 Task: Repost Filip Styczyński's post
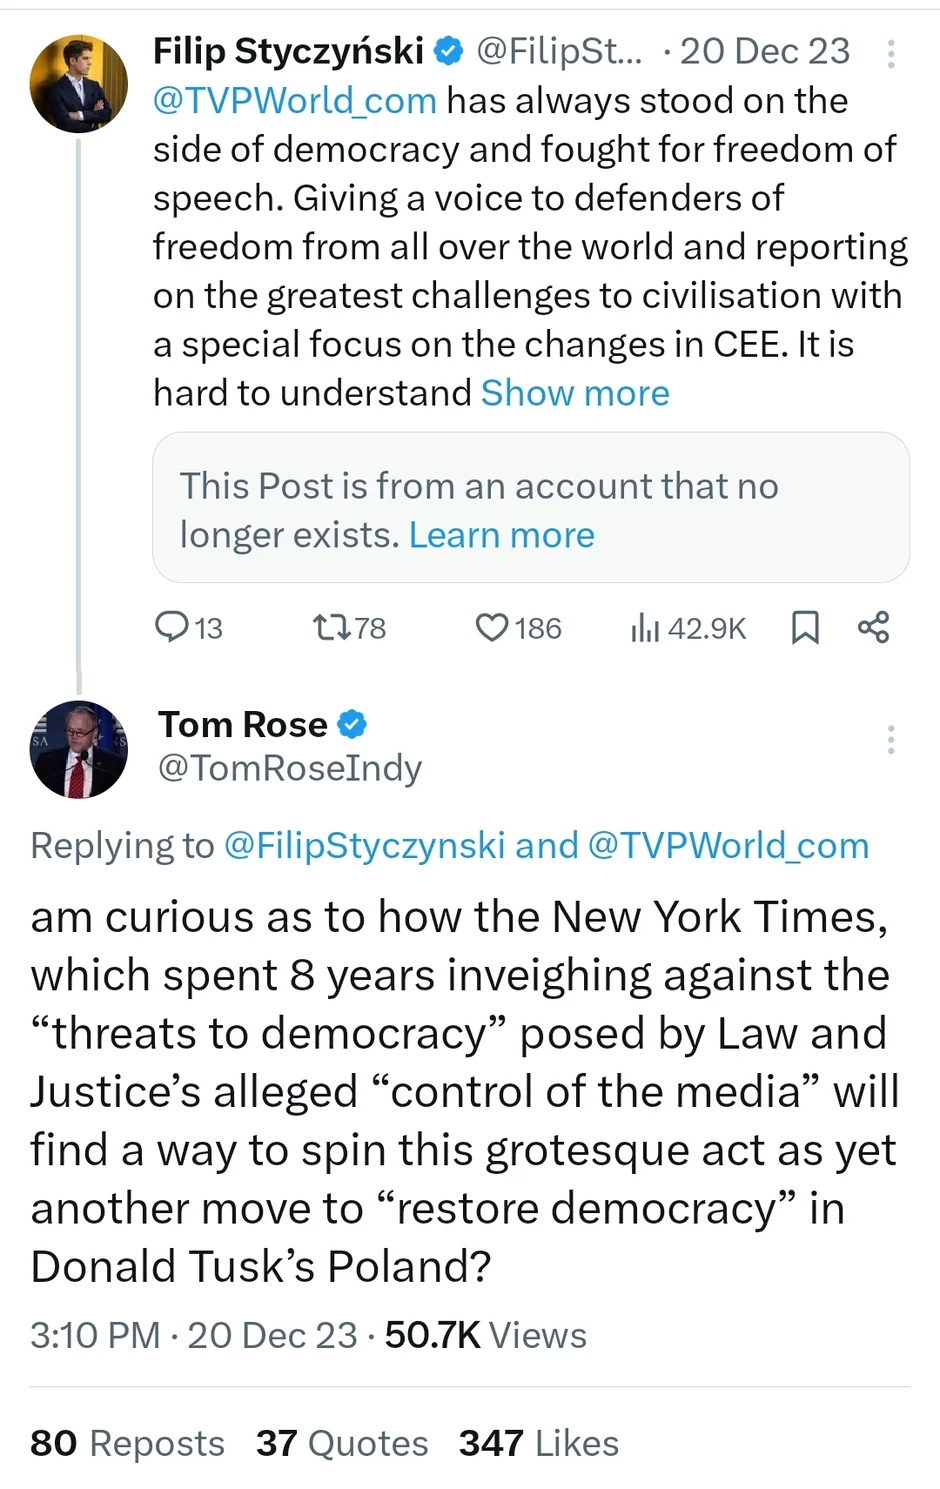329,627
